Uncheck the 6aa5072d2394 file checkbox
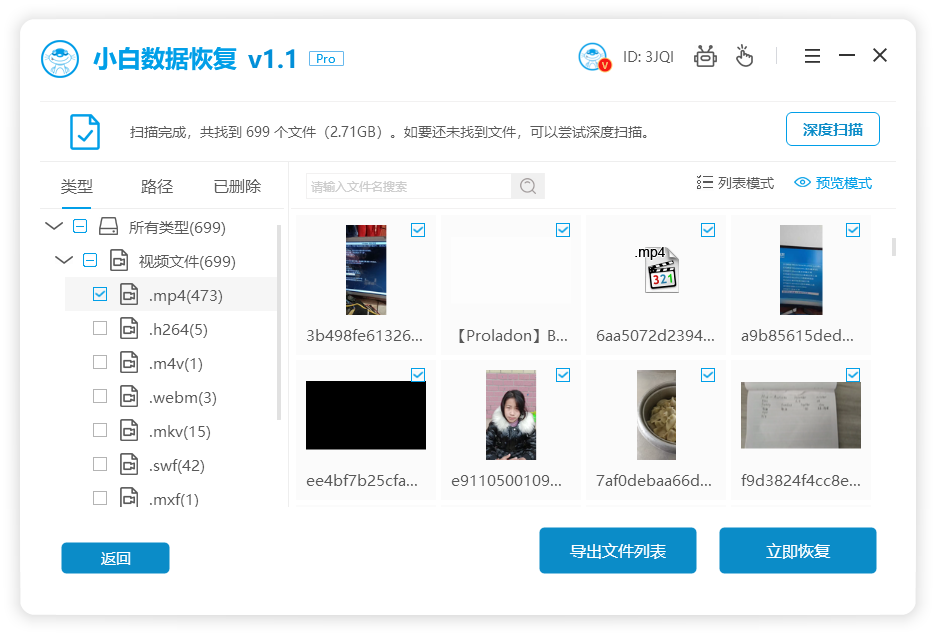Image resolution: width=936 pixels, height=636 pixels. tap(708, 230)
